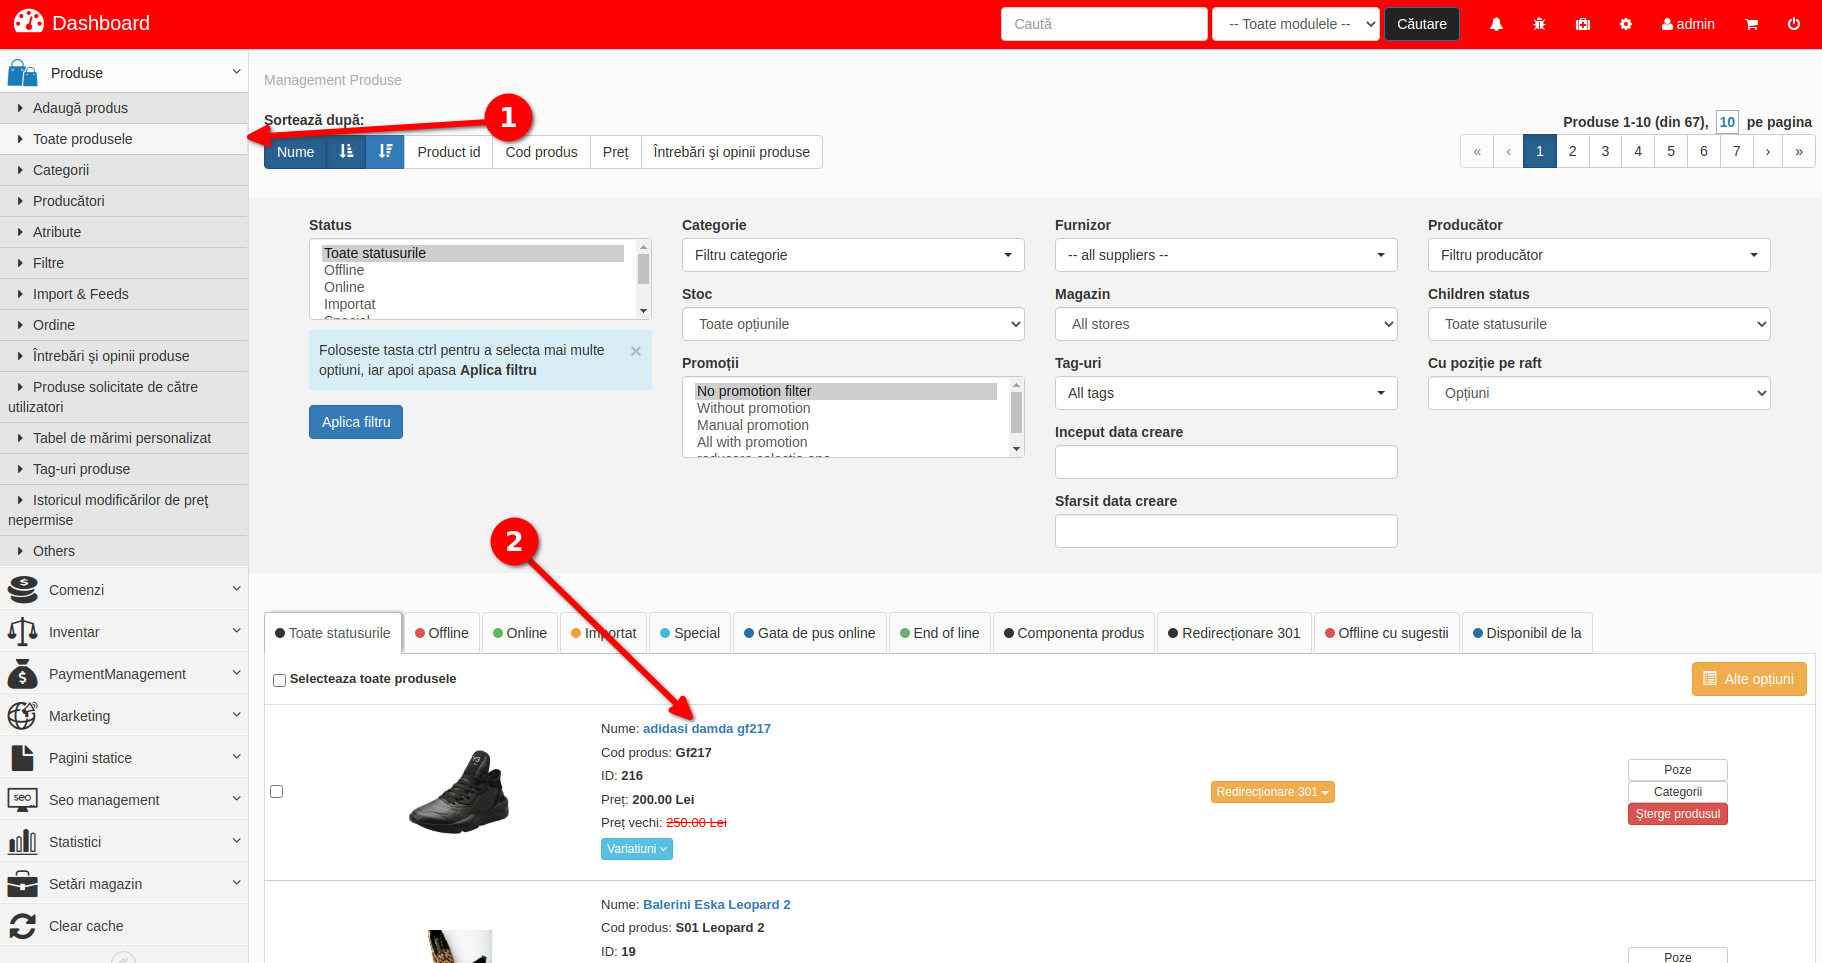This screenshot has height=963, width=1822.
Task: Open Adaugă produs in sidebar
Action: point(124,108)
